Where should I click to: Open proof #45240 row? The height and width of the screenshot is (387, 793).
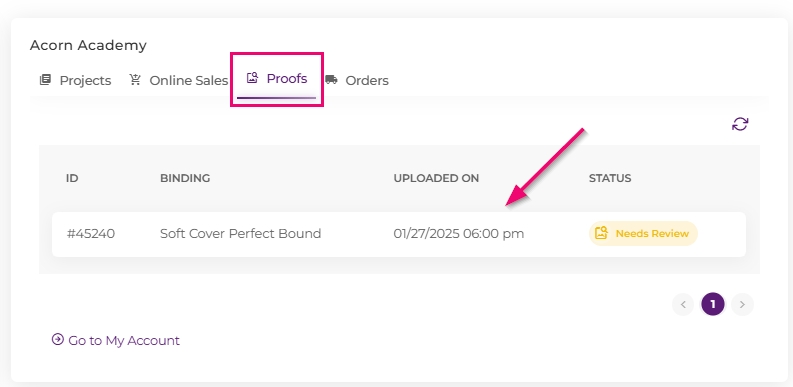point(399,234)
